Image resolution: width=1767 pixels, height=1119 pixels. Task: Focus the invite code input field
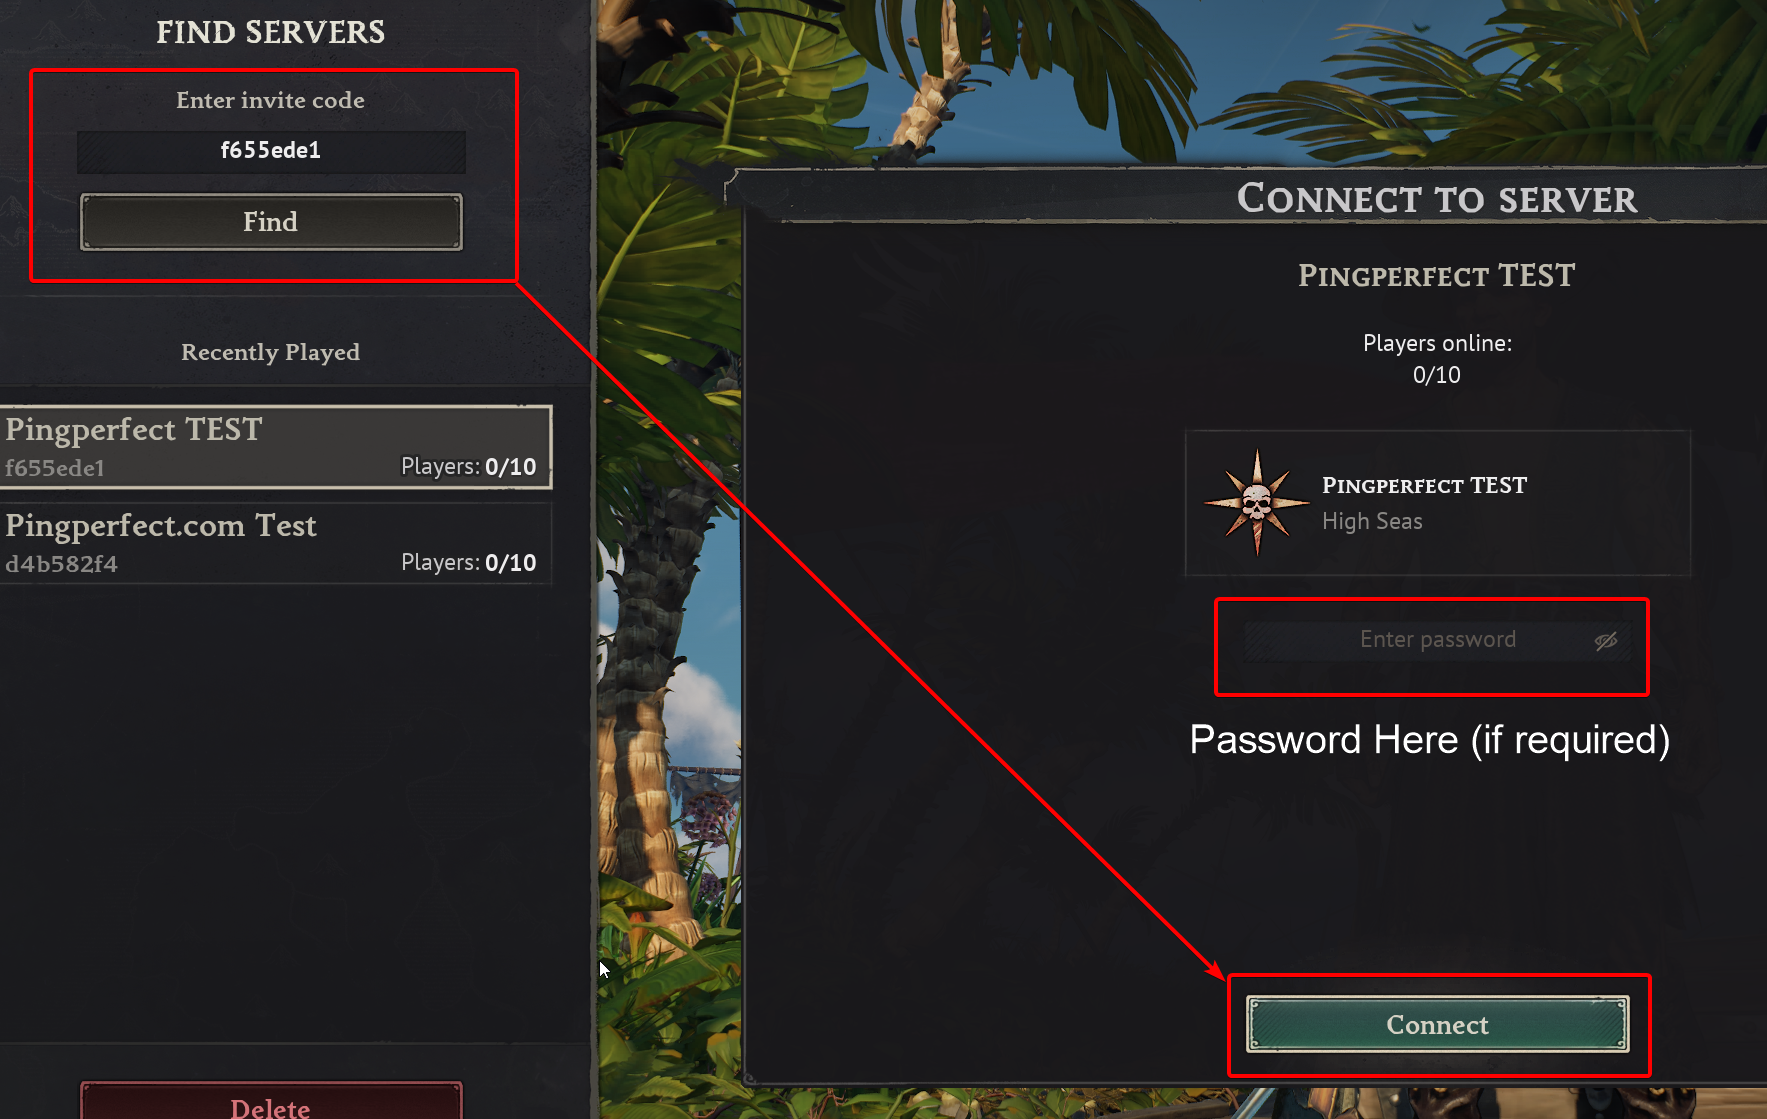click(x=271, y=151)
